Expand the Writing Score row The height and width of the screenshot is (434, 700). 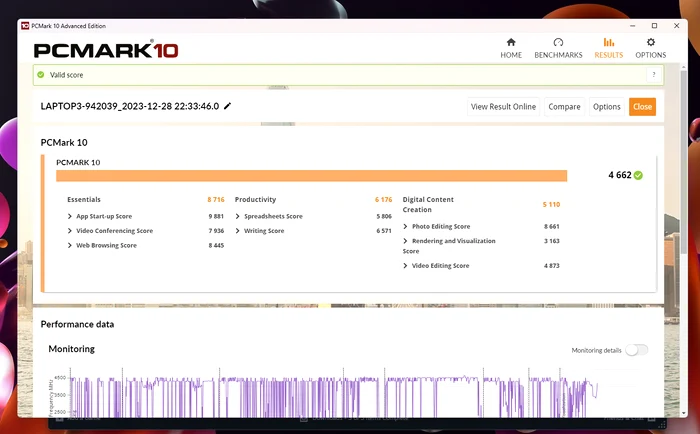tap(238, 231)
